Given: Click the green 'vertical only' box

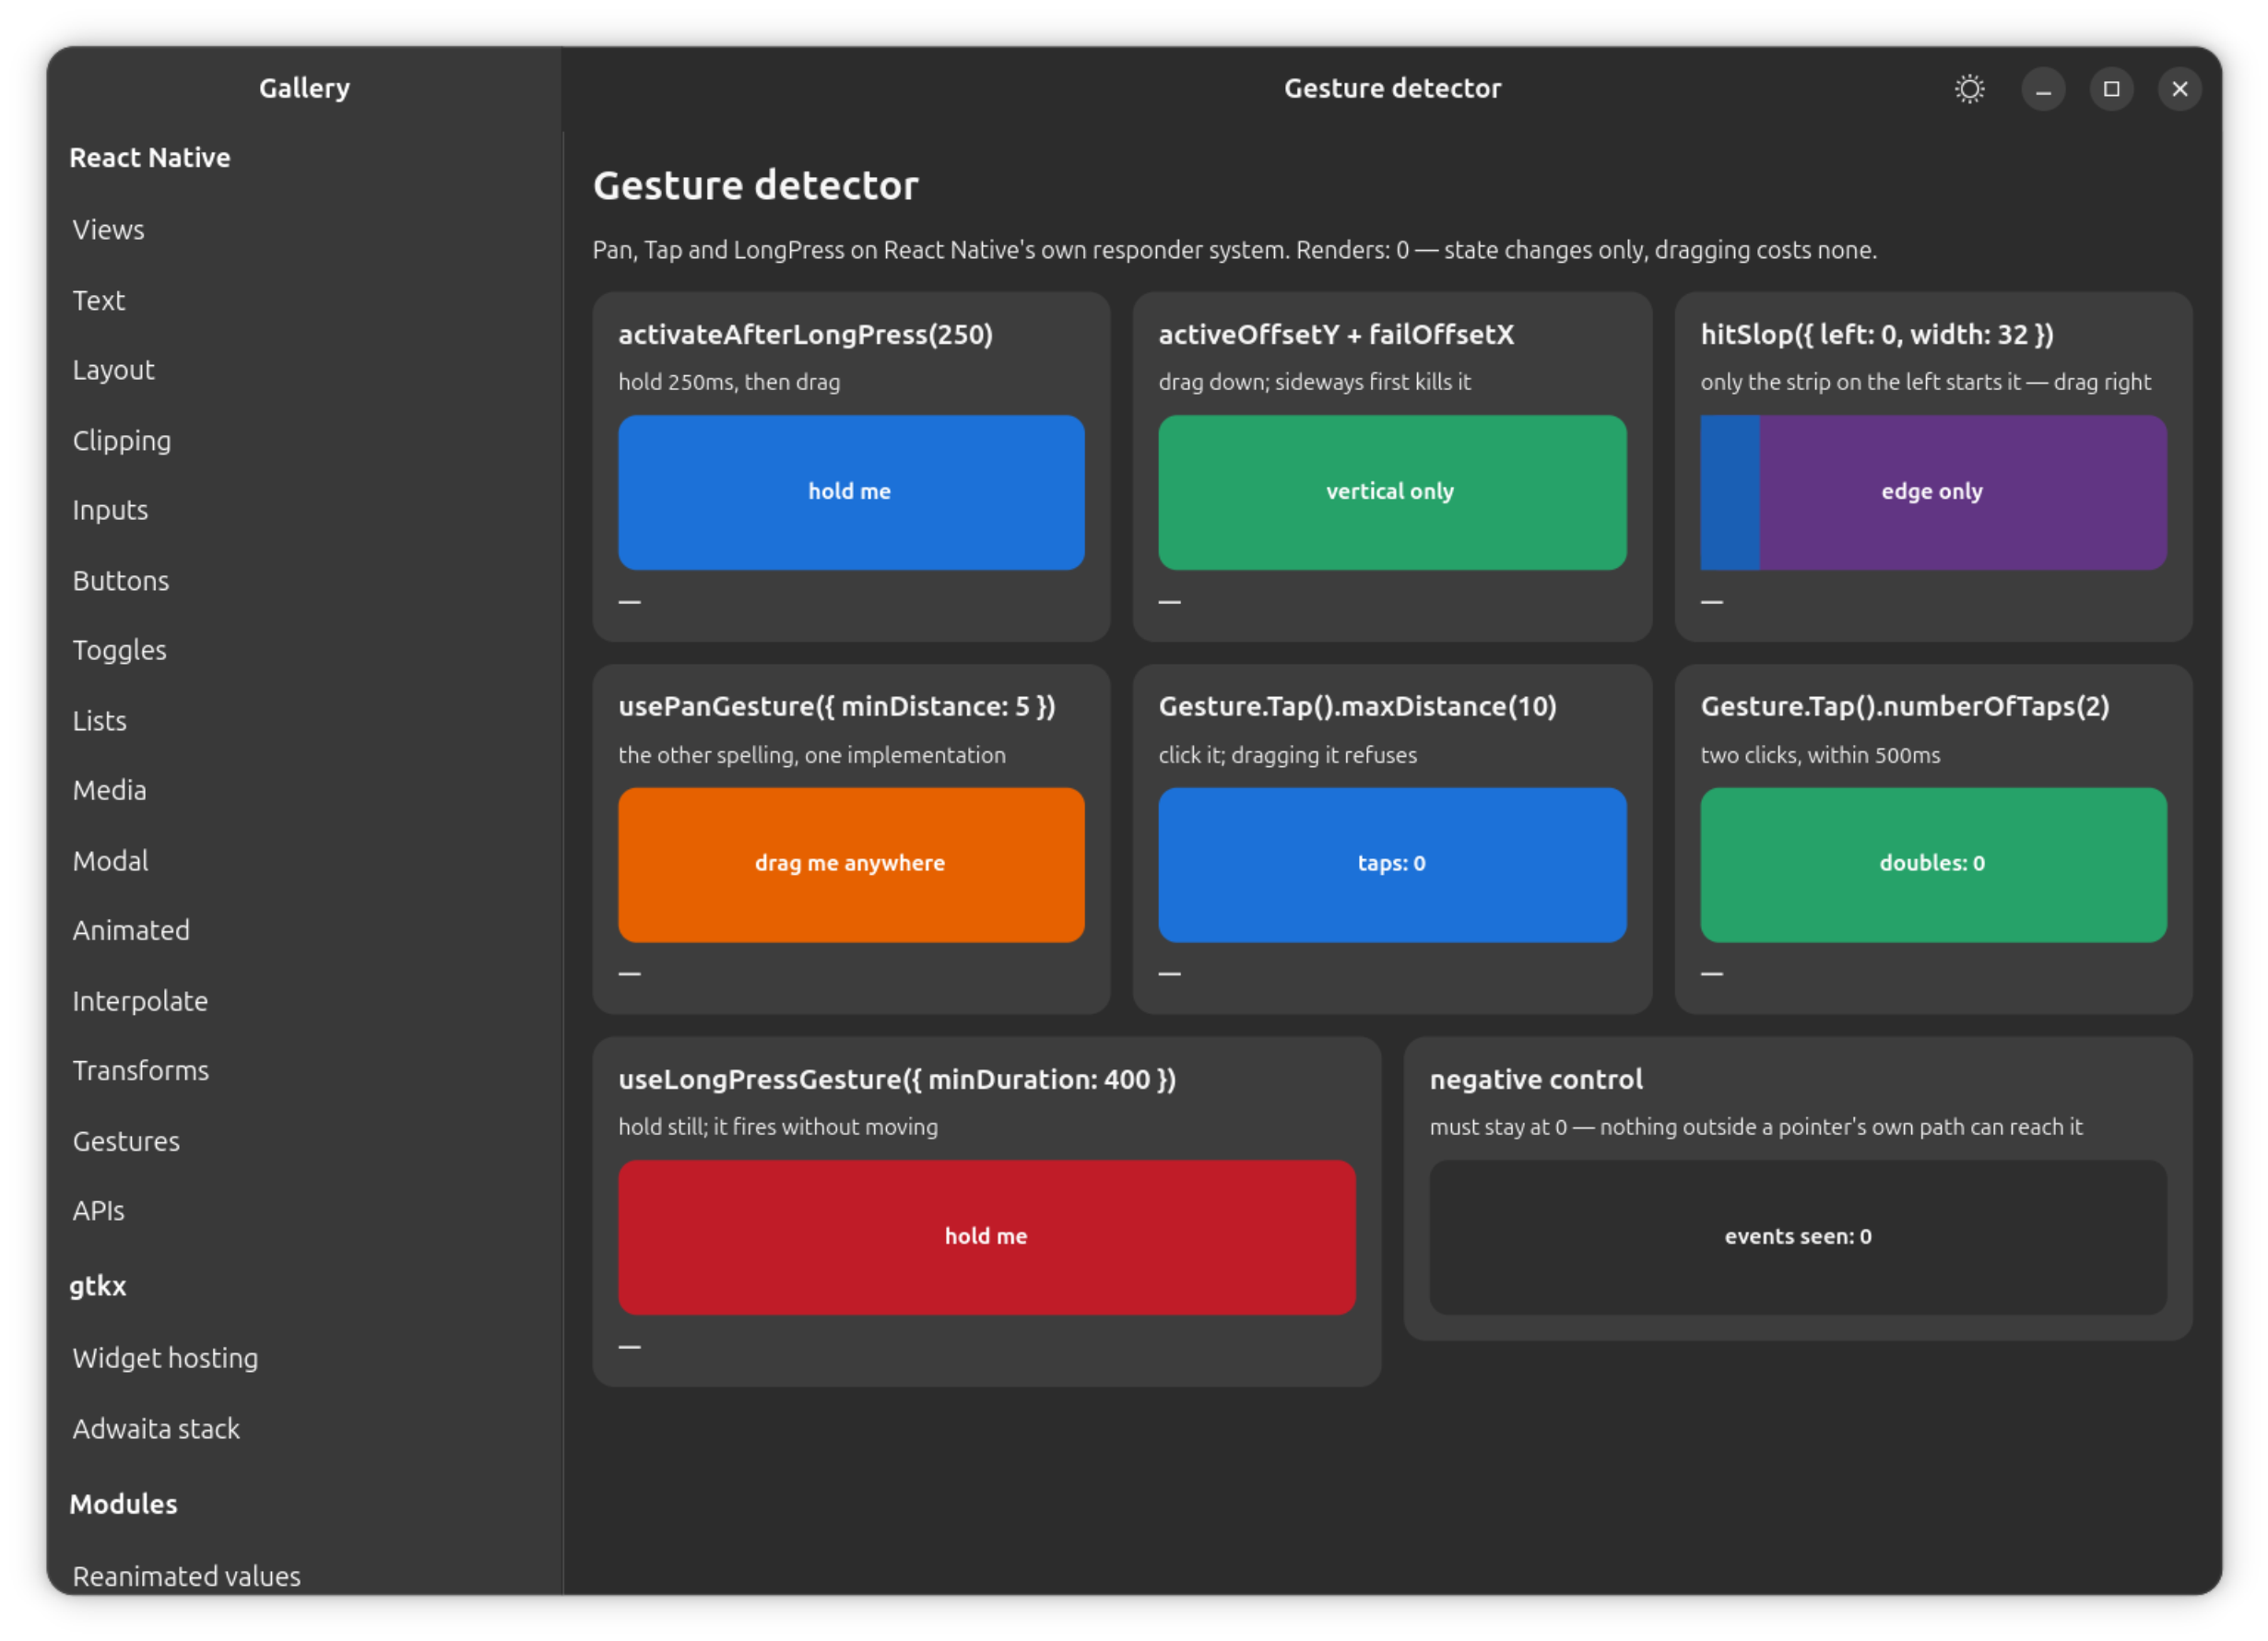Looking at the screenshot, I should pos(1392,492).
